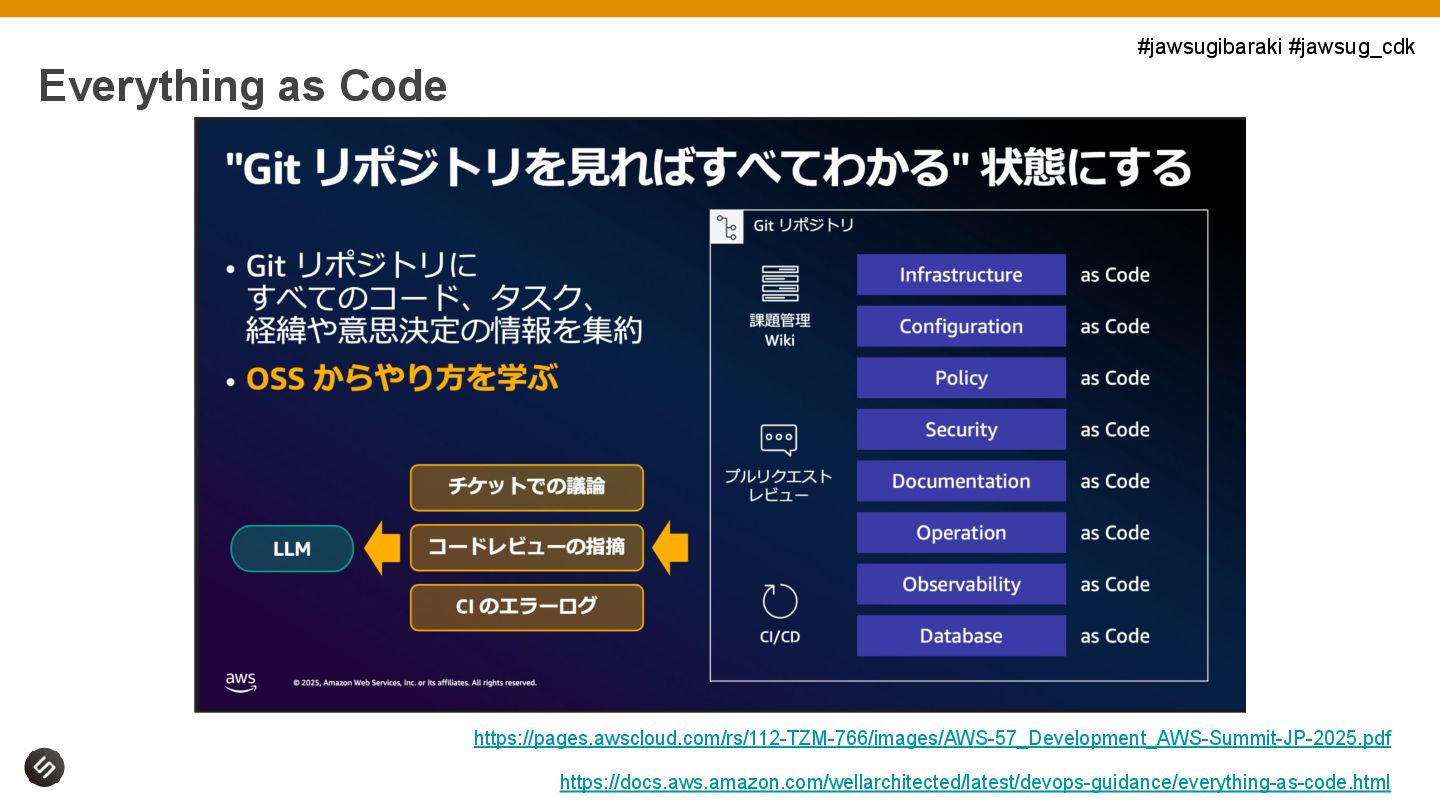This screenshot has height=810, width=1440.
Task: Click the LLM rounded box
Action: pyautogui.click(x=292, y=548)
